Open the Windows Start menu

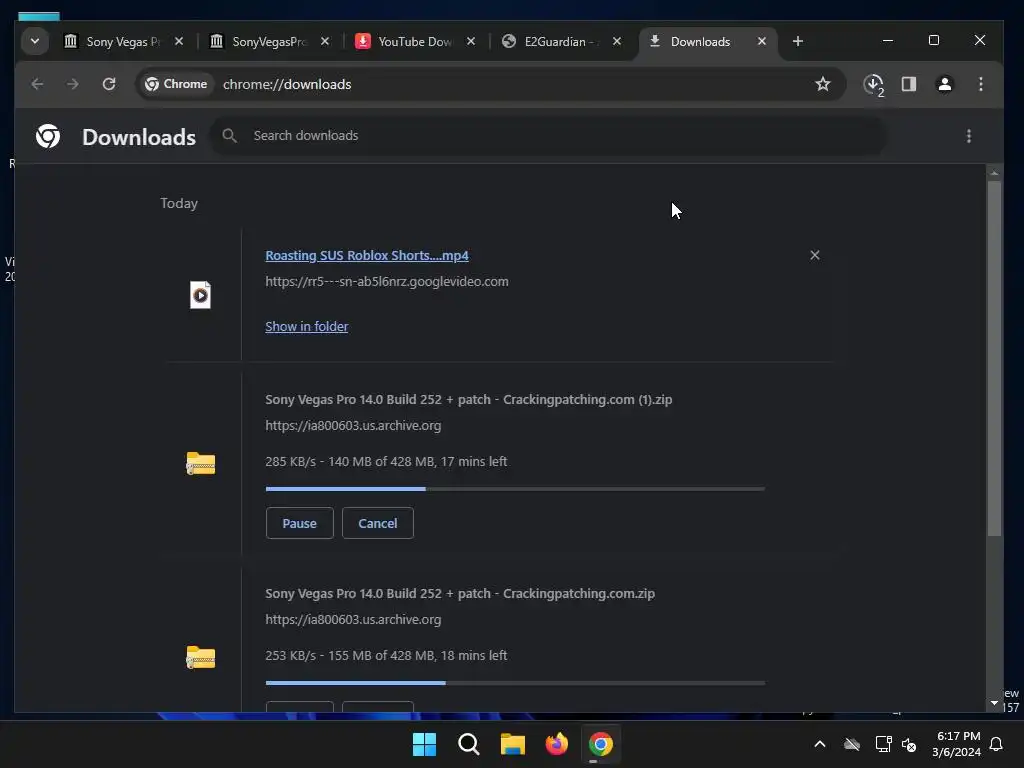(424, 744)
